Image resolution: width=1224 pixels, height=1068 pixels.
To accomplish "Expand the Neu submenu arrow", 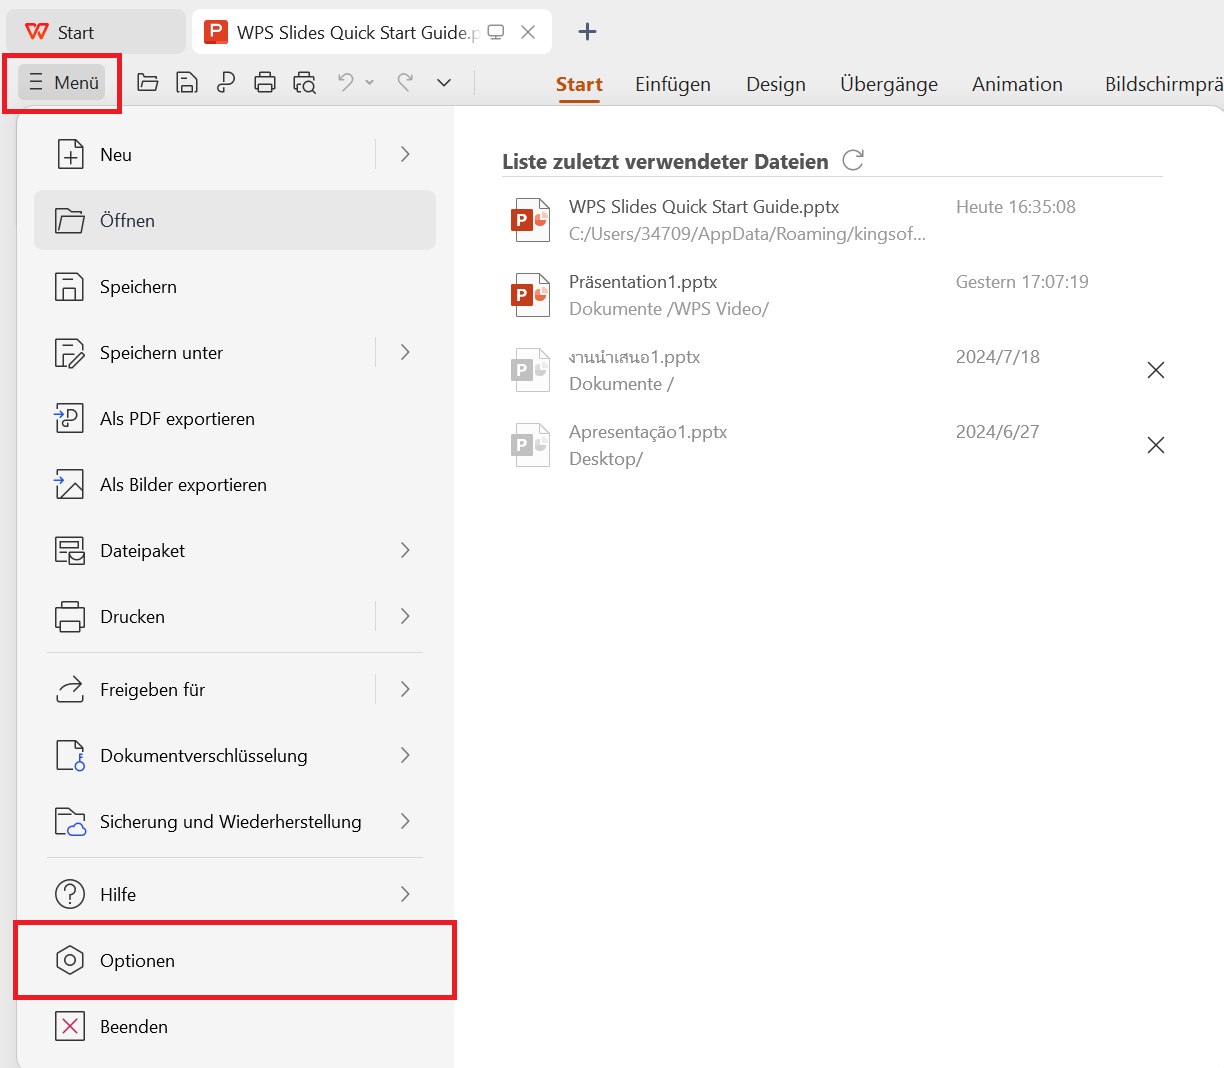I will coord(405,154).
